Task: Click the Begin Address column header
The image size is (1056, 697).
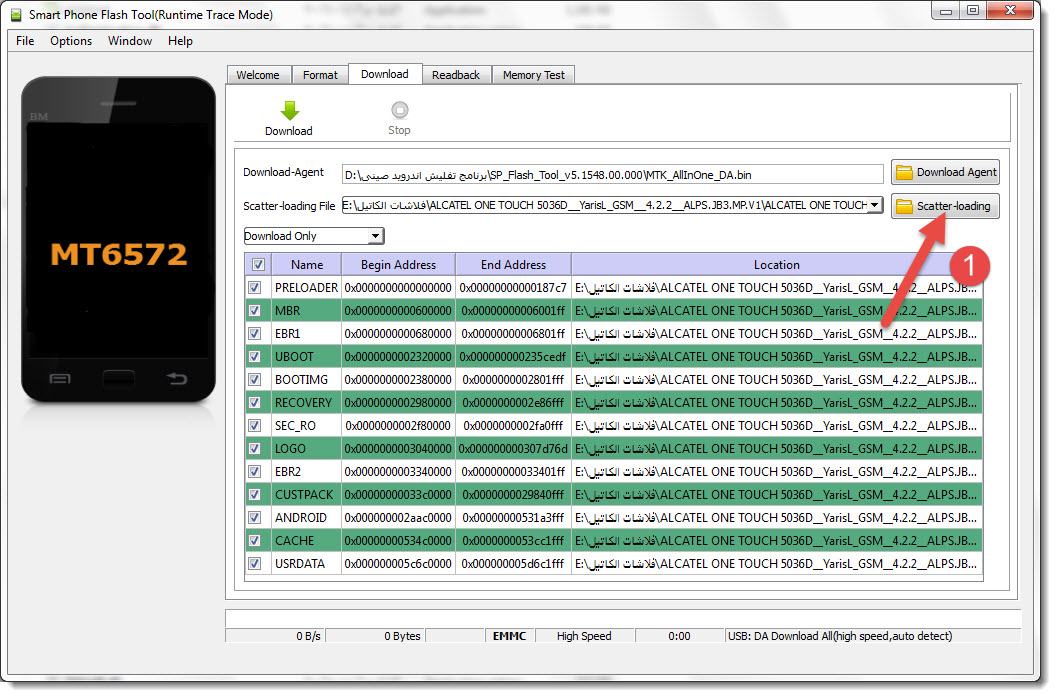Action: [x=398, y=265]
